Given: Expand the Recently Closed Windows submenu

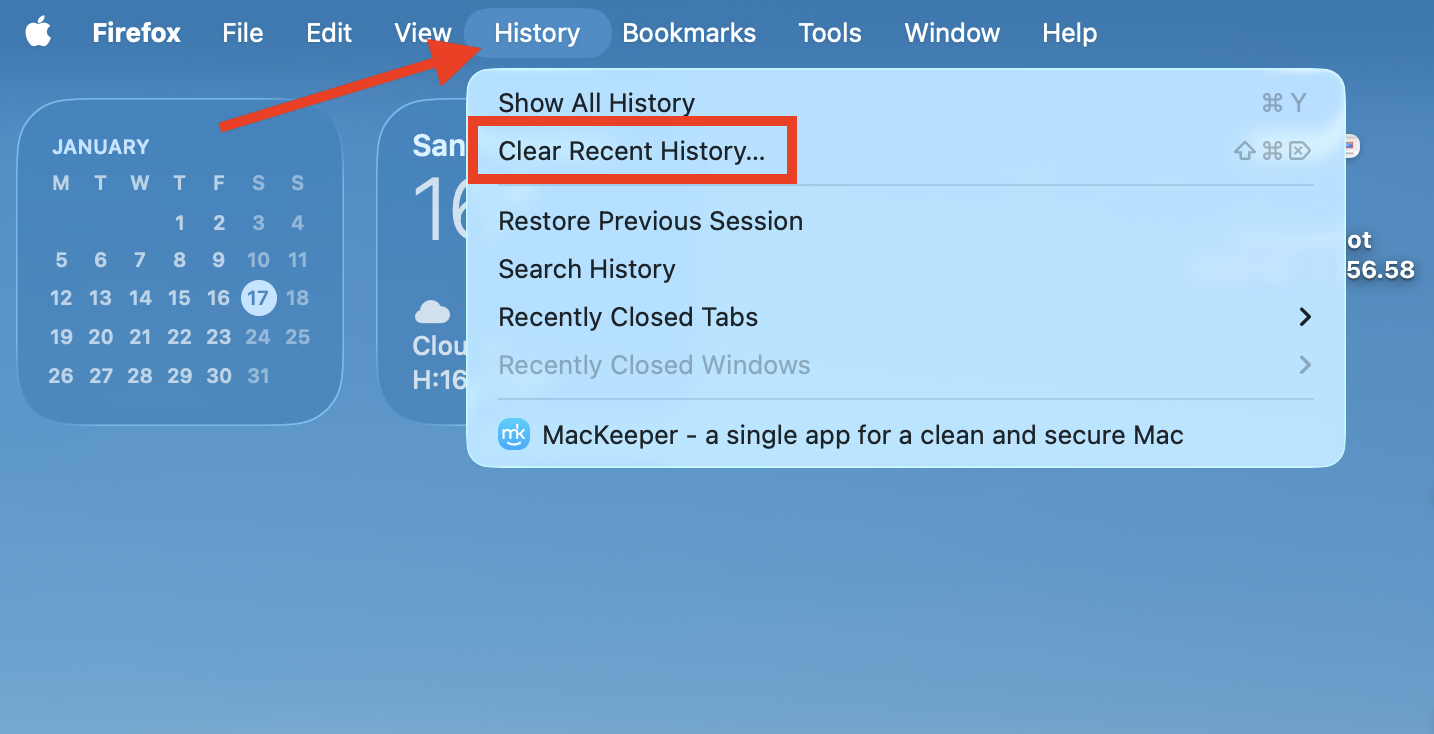Looking at the screenshot, I should tap(654, 365).
